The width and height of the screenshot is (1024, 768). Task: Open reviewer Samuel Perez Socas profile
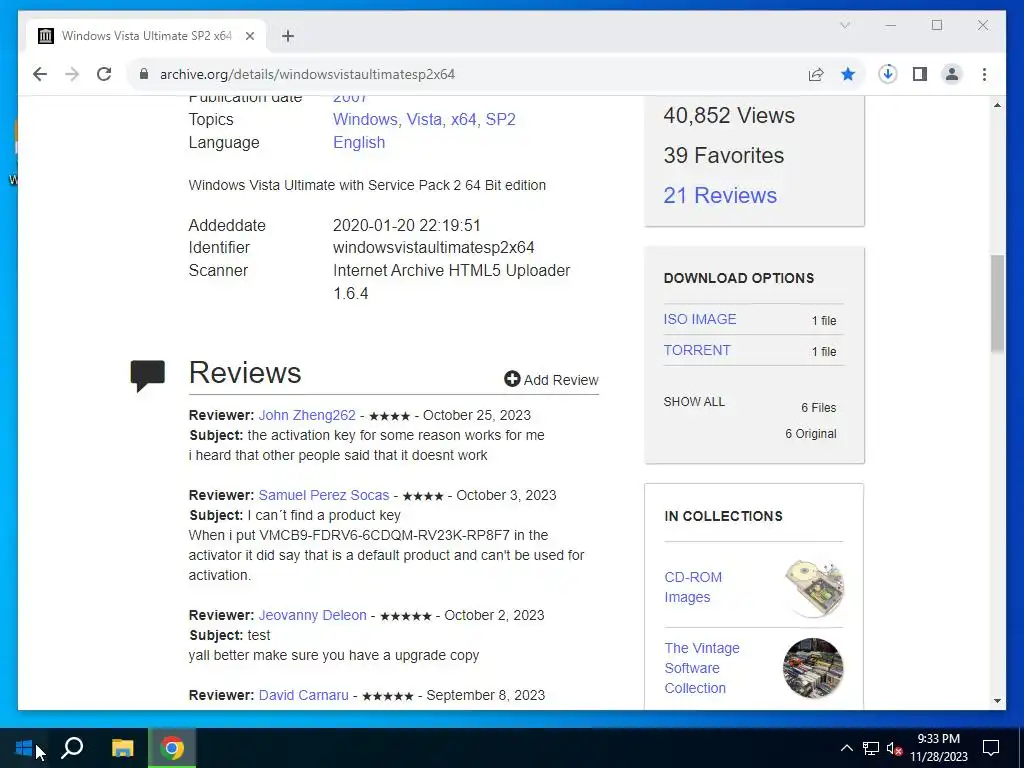coord(323,495)
